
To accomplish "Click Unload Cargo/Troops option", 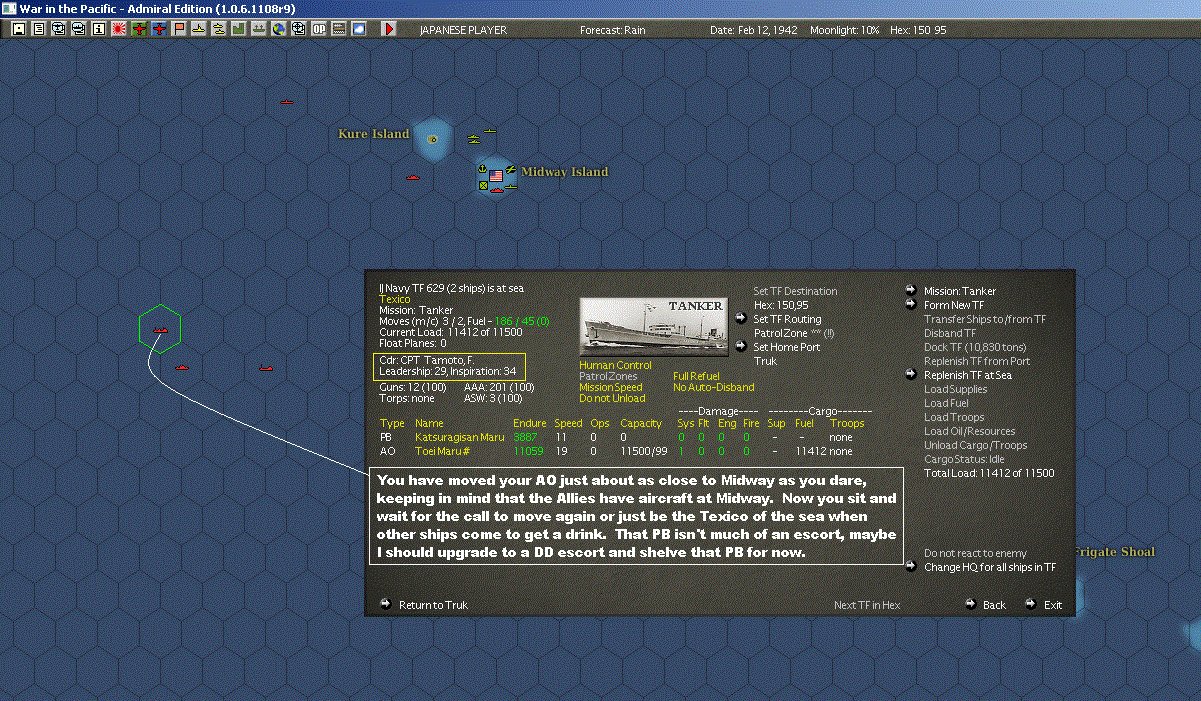I will pos(975,445).
